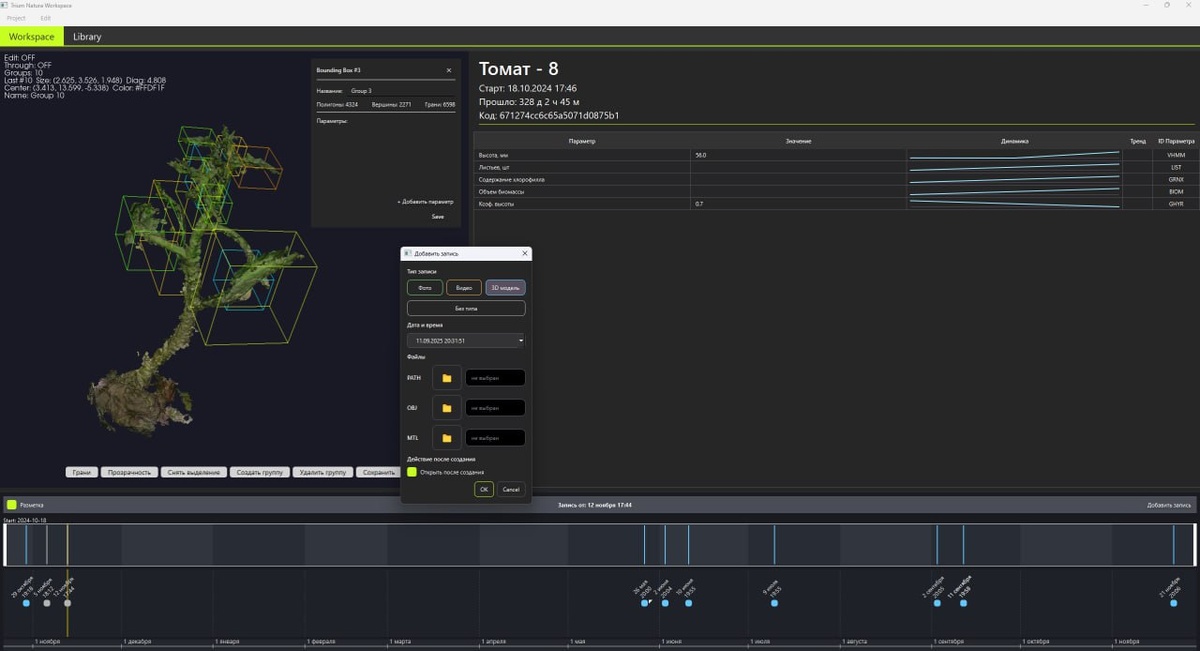The width and height of the screenshot is (1200, 651).
Task: Select the Фото record type
Action: [425, 287]
